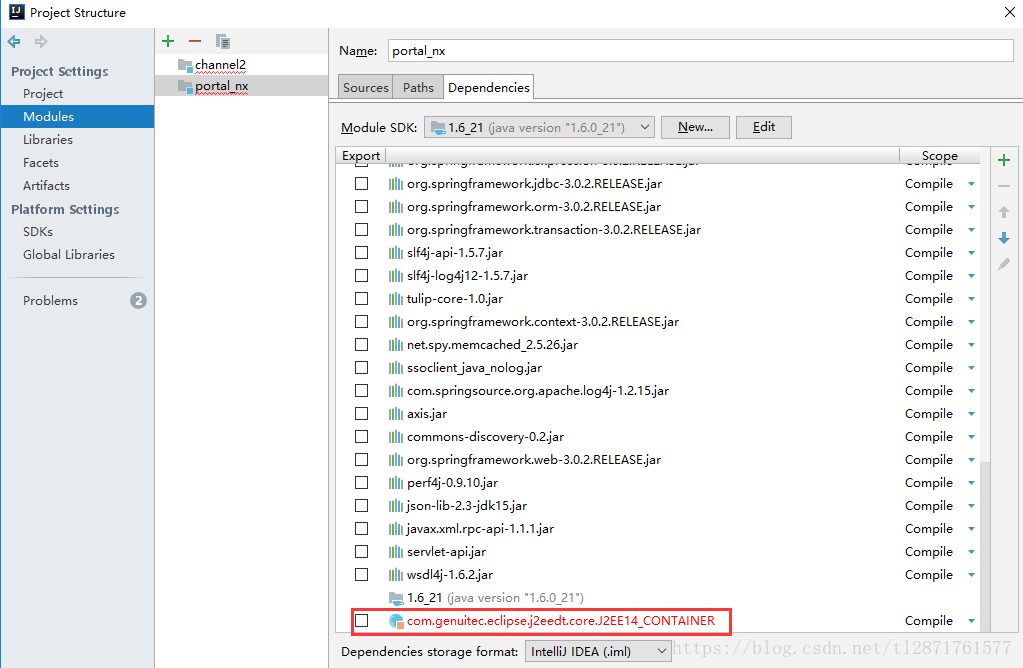Image resolution: width=1023 pixels, height=668 pixels.
Task: Click the axis.jar library icon
Action: click(395, 414)
